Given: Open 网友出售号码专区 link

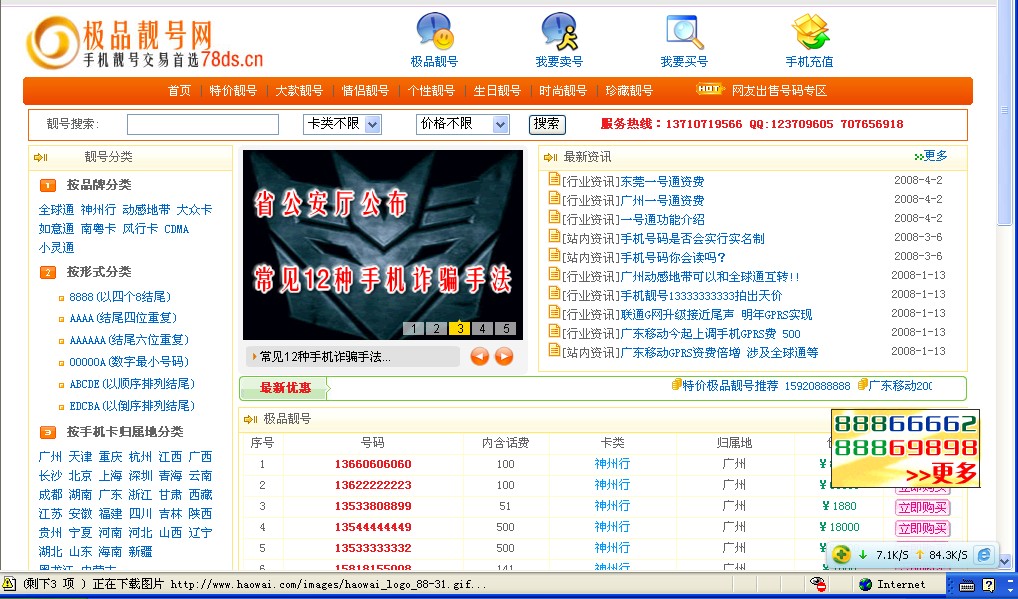Looking at the screenshot, I should 779,91.
